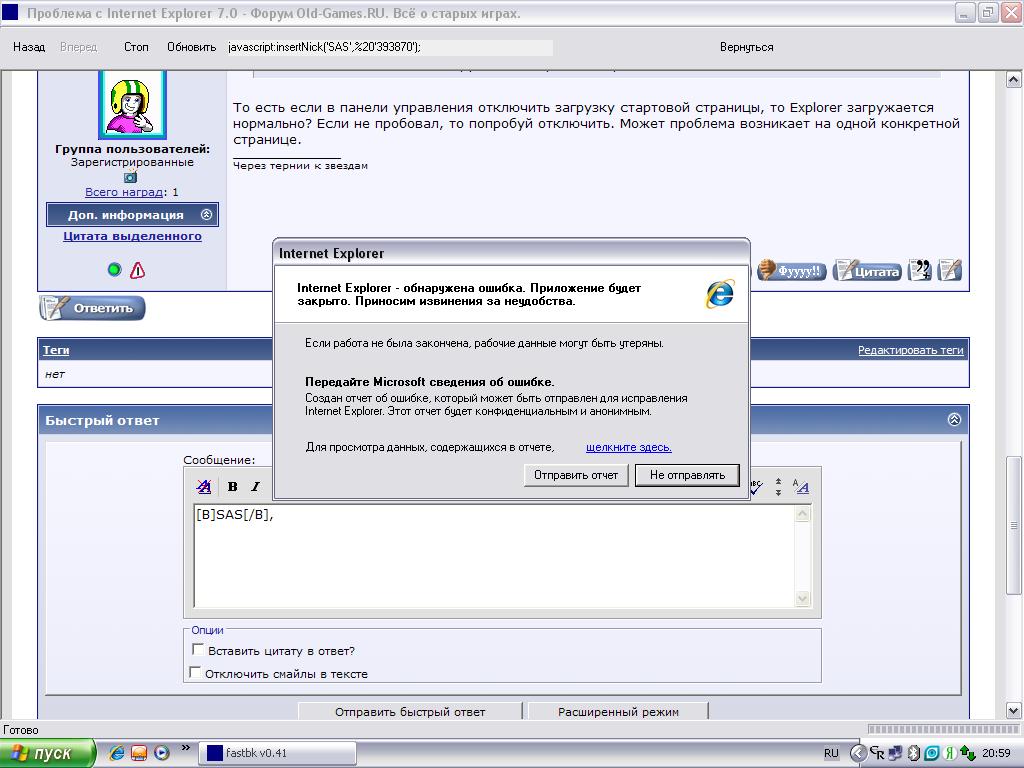Click the orange Quick Launch icon next to IE
Viewport: 1024px width, 768px height.
tap(139, 753)
